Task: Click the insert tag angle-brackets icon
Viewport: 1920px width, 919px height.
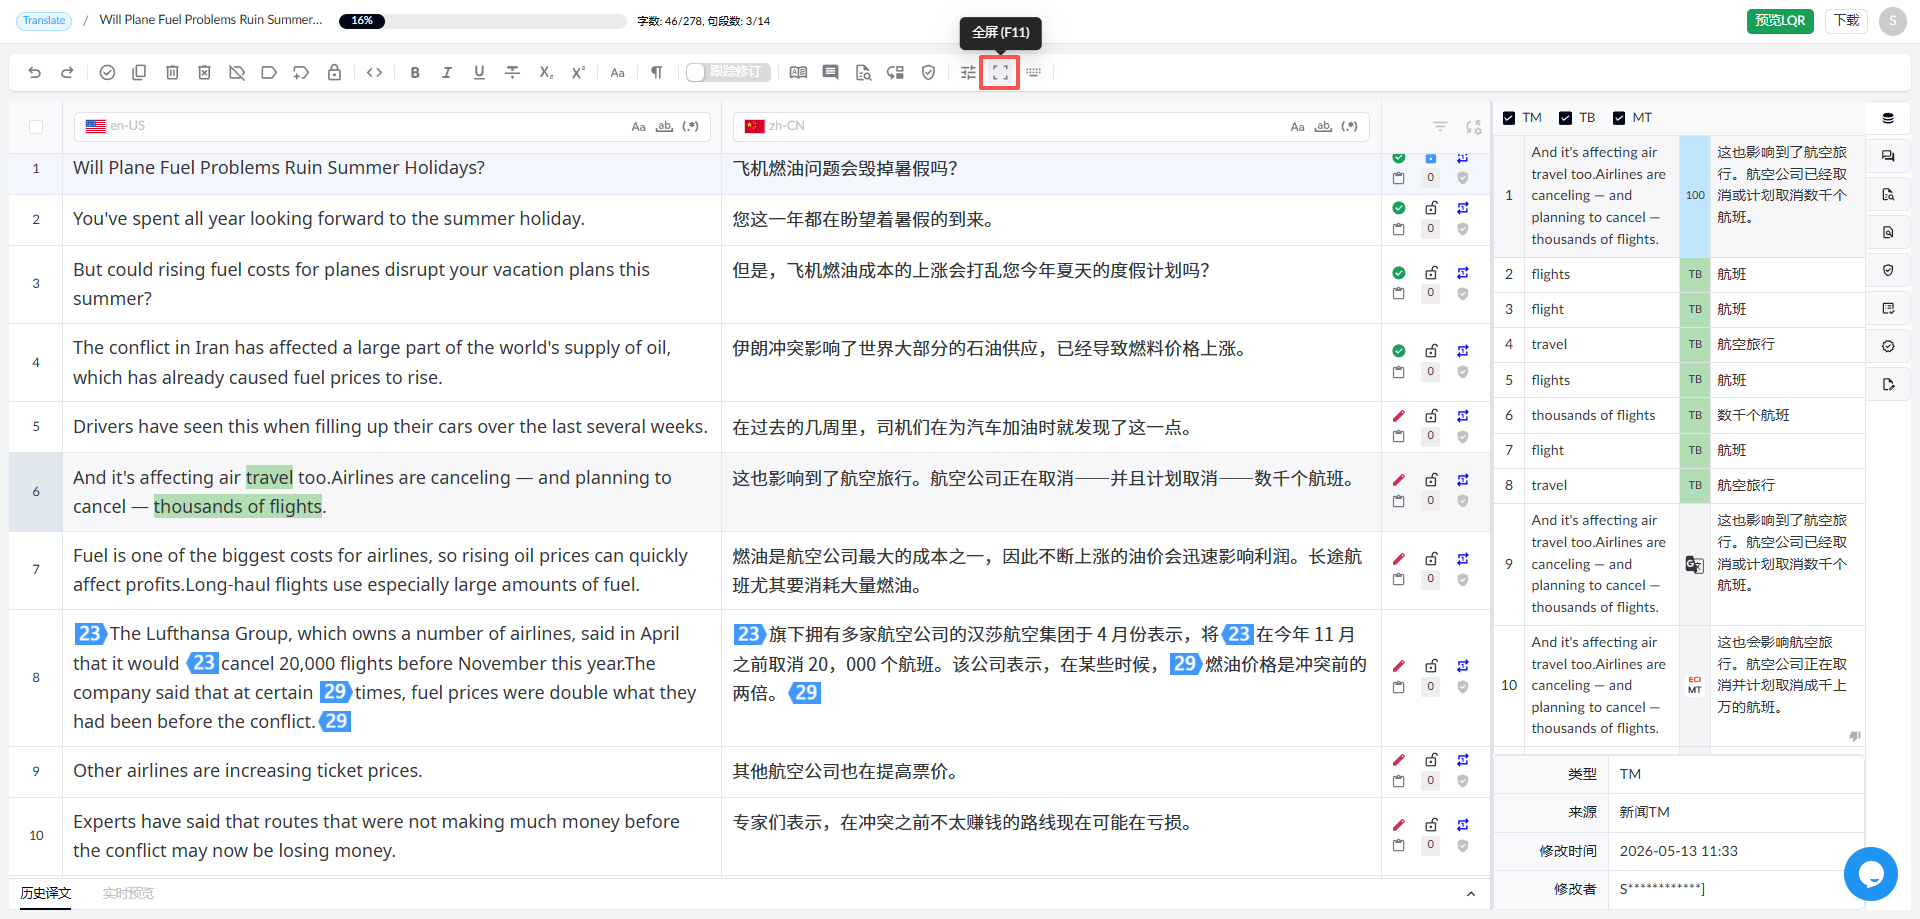Action: pos(374,72)
